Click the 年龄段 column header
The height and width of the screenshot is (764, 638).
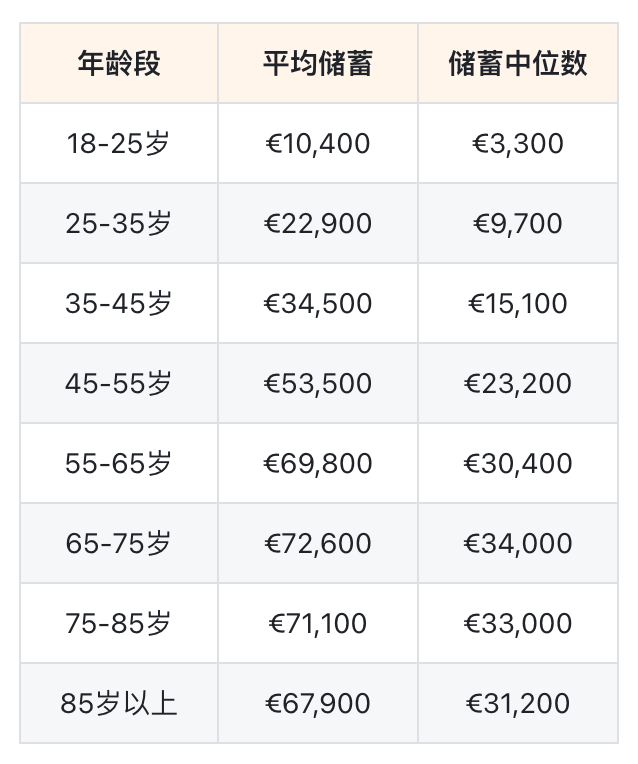[x=119, y=64]
